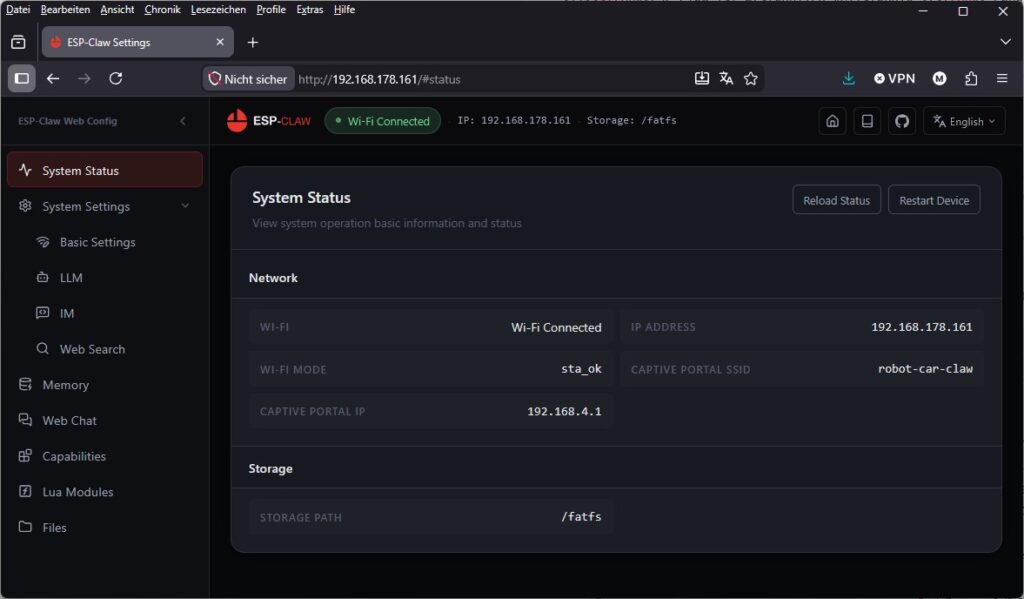Click the chat bubble icon beside IM
This screenshot has height=599, width=1024.
tap(43, 313)
